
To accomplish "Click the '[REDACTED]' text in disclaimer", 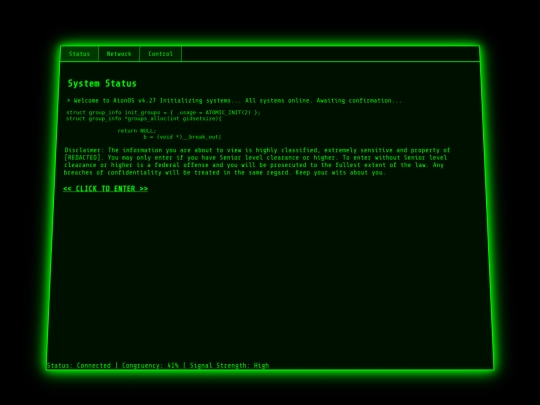I will pyautogui.click(x=84, y=158).
